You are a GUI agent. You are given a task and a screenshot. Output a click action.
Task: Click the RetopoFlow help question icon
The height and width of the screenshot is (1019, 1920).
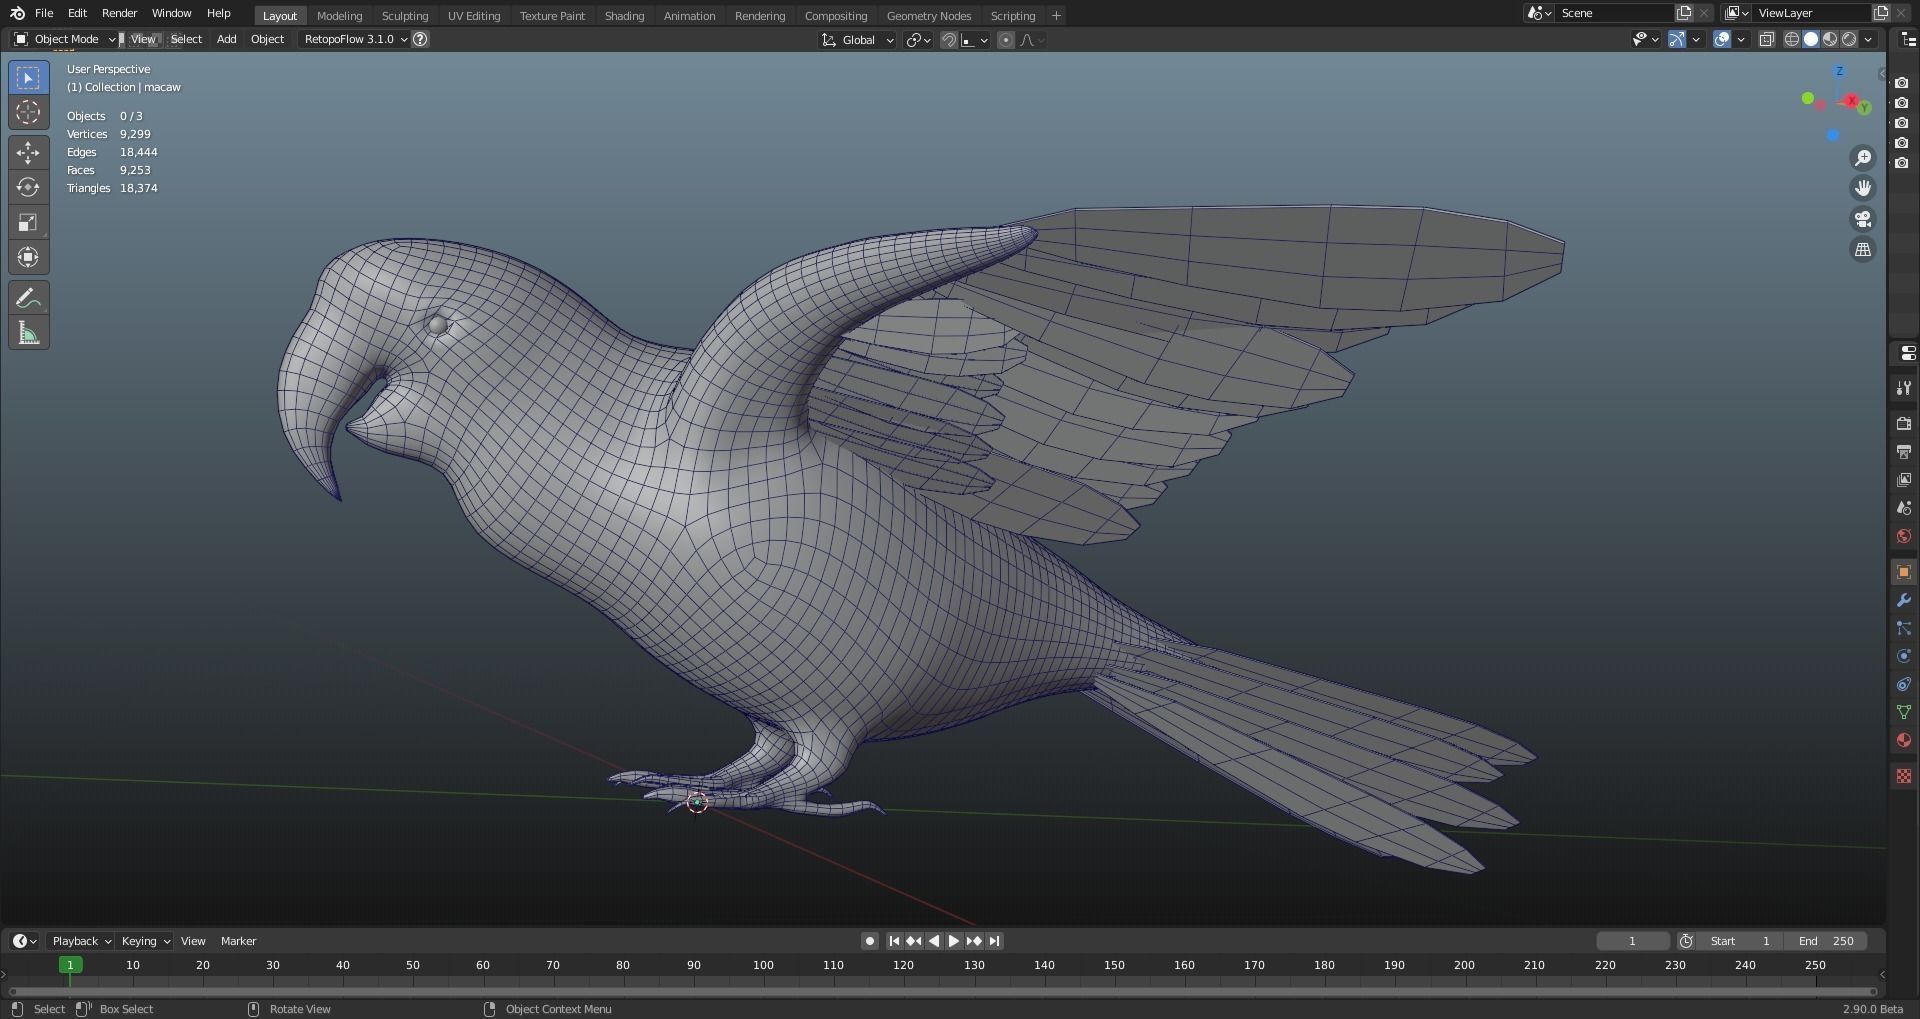tap(421, 39)
